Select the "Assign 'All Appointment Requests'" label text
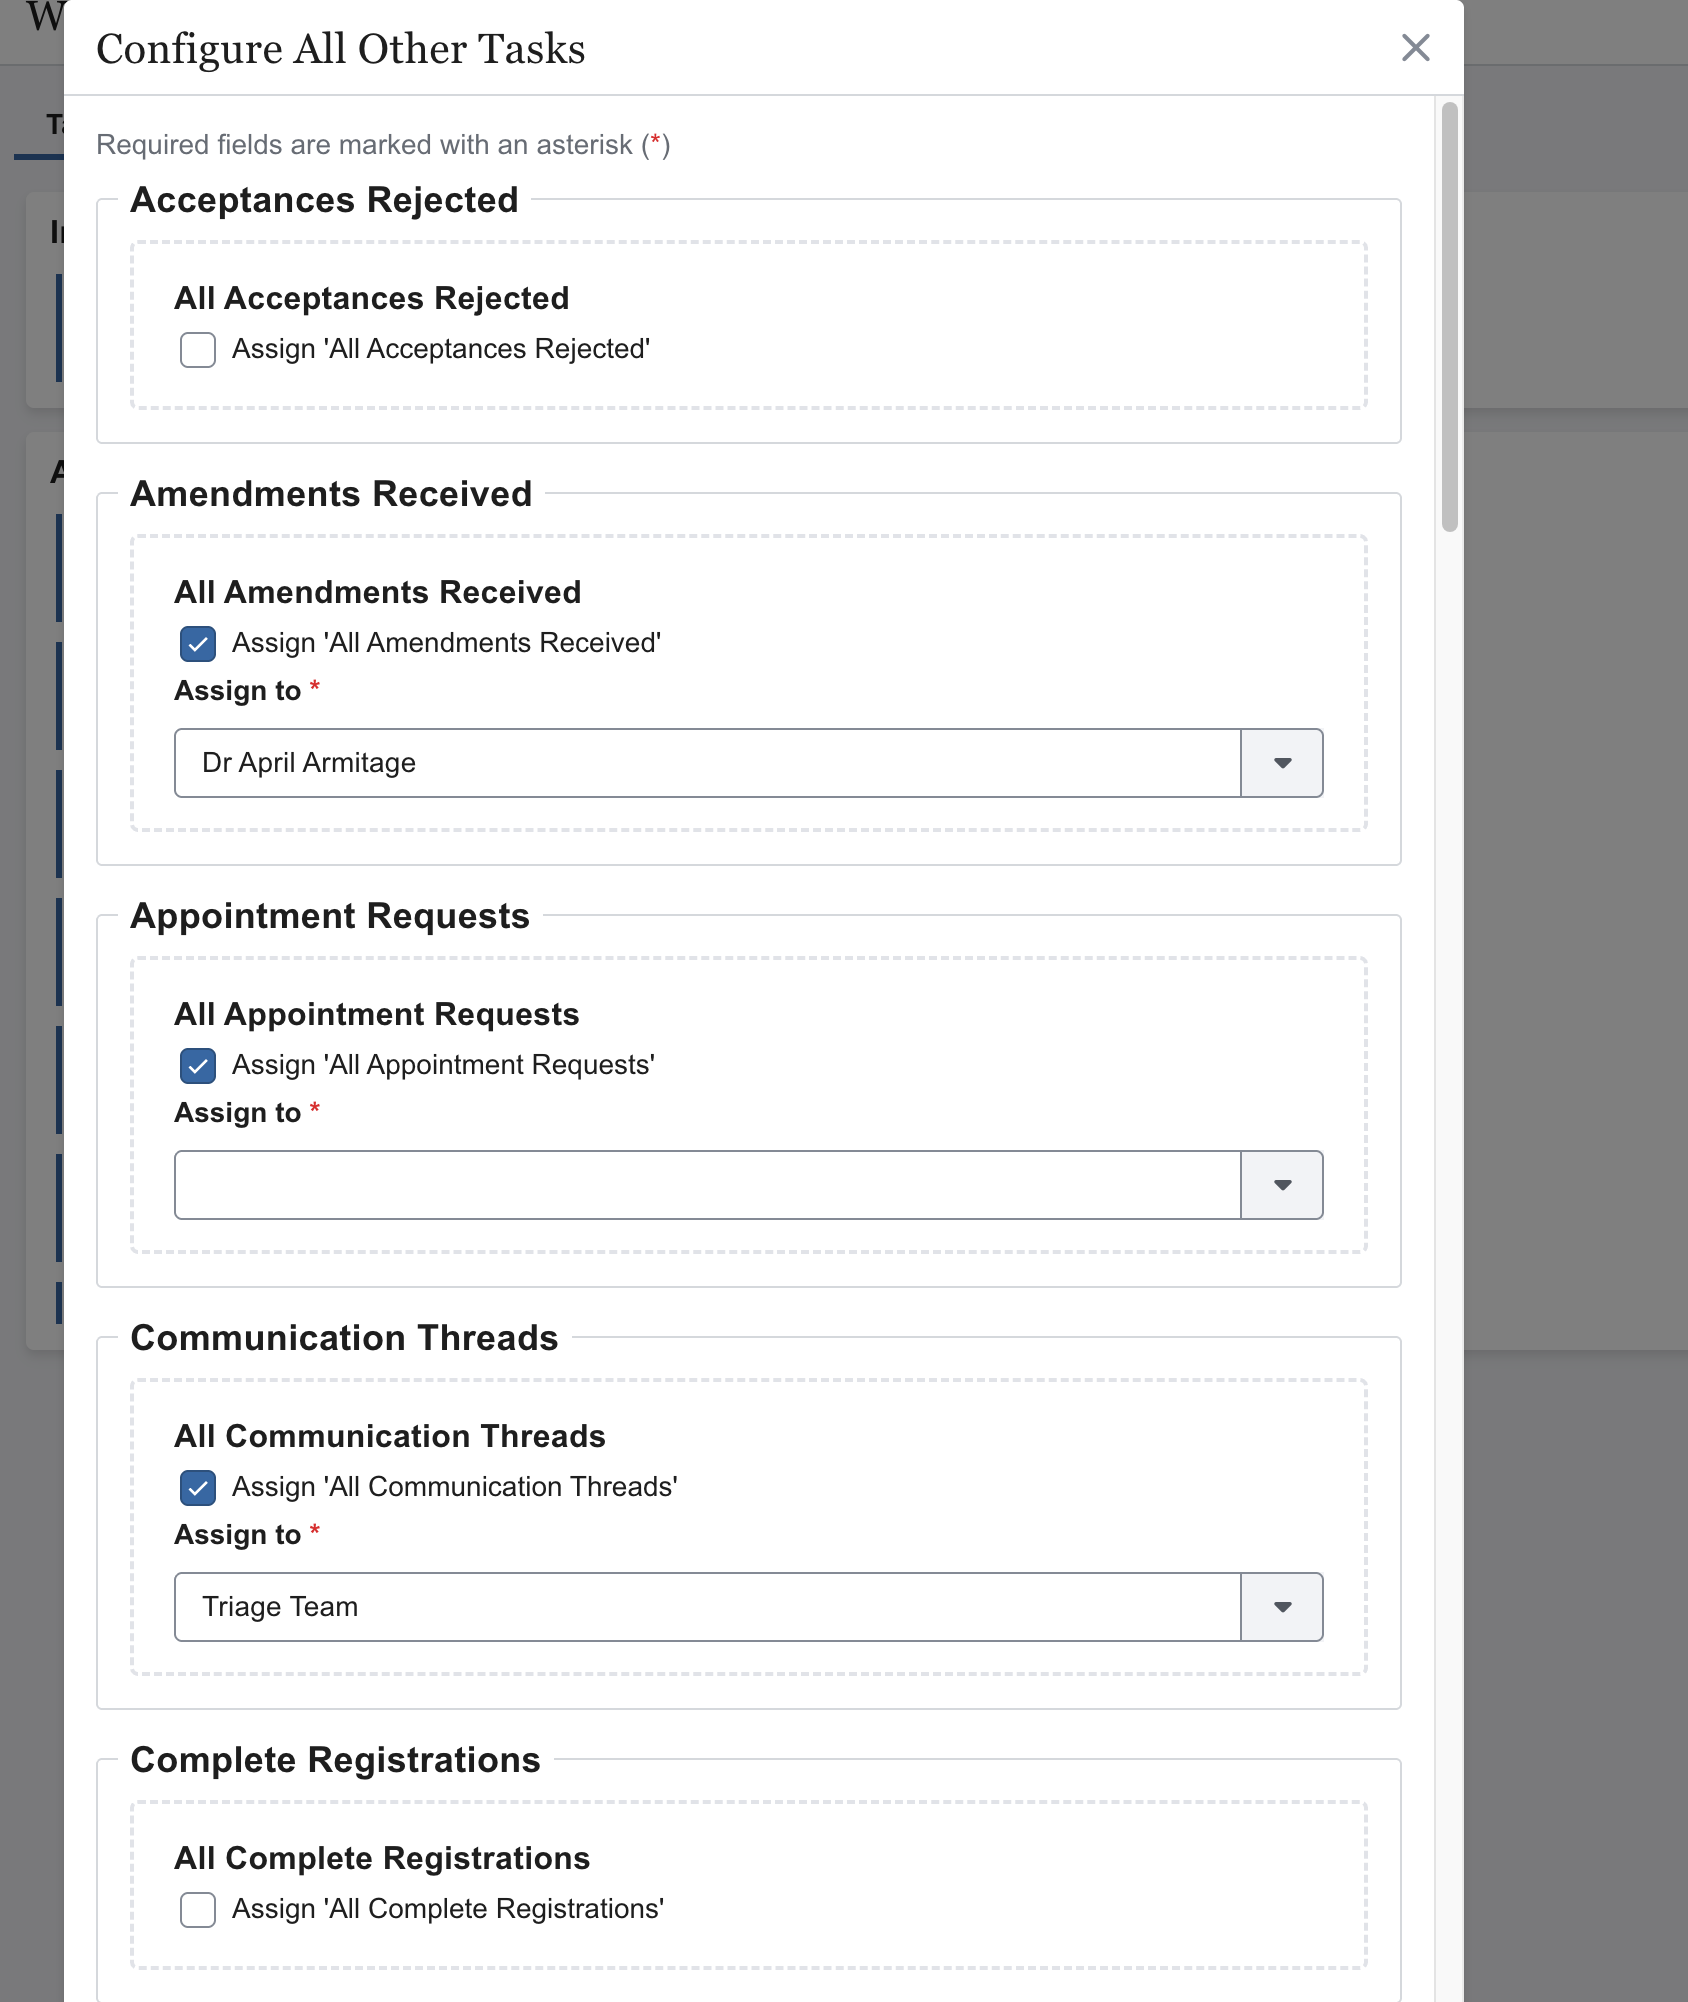Viewport: 1688px width, 2002px height. pyautogui.click(x=443, y=1065)
